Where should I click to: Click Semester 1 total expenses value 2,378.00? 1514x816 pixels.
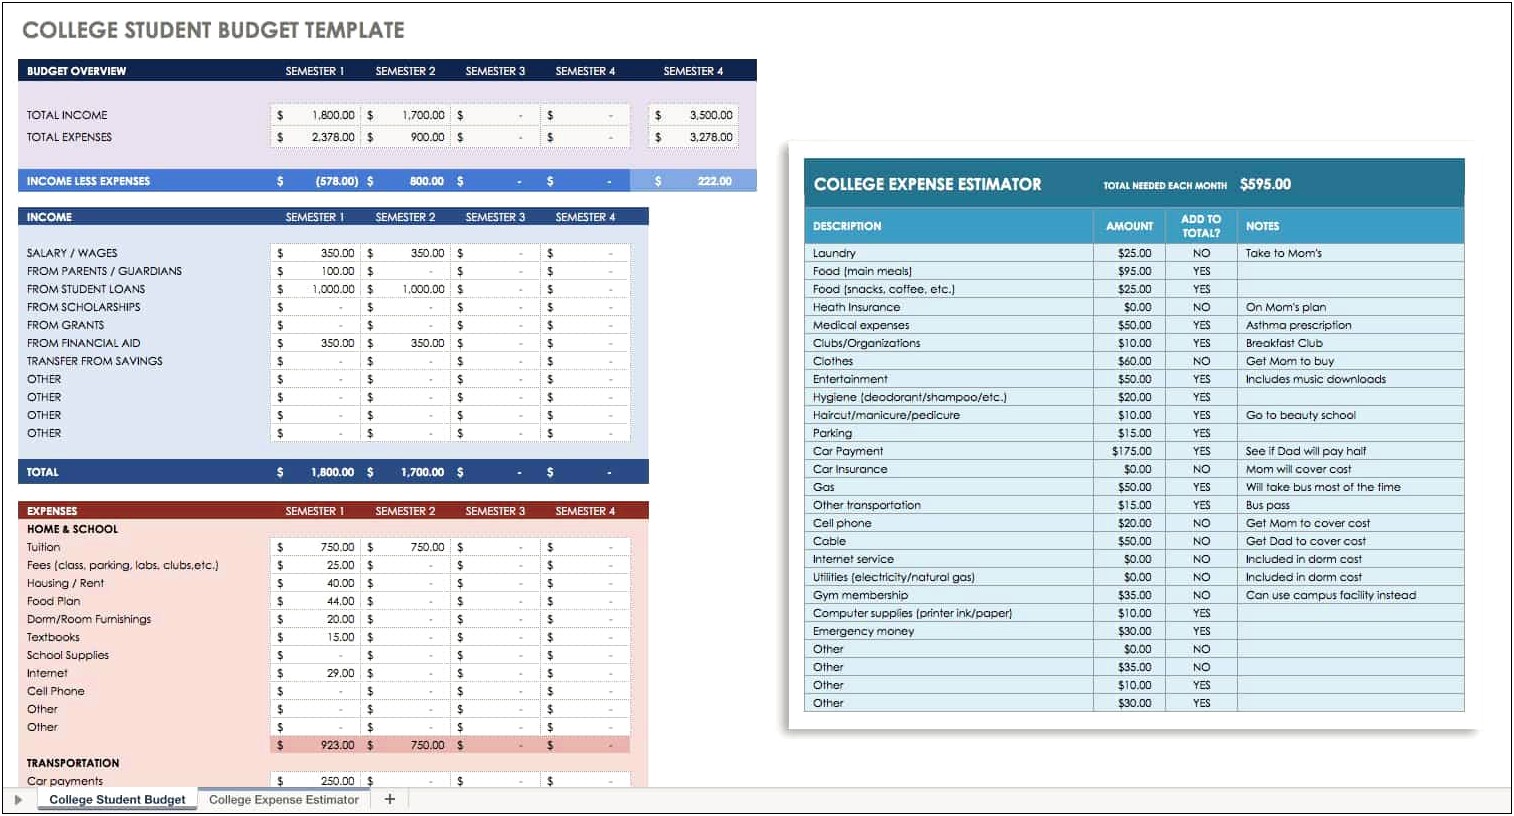pyautogui.click(x=315, y=137)
